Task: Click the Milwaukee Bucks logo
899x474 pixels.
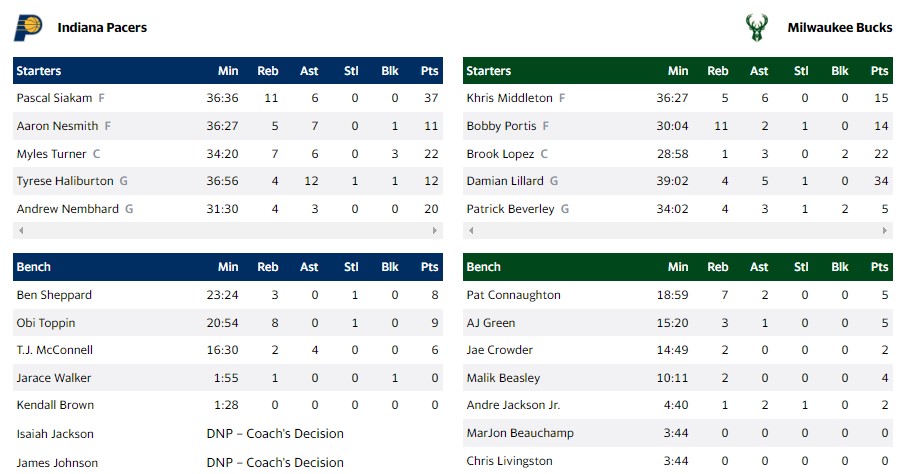Action: [756, 28]
